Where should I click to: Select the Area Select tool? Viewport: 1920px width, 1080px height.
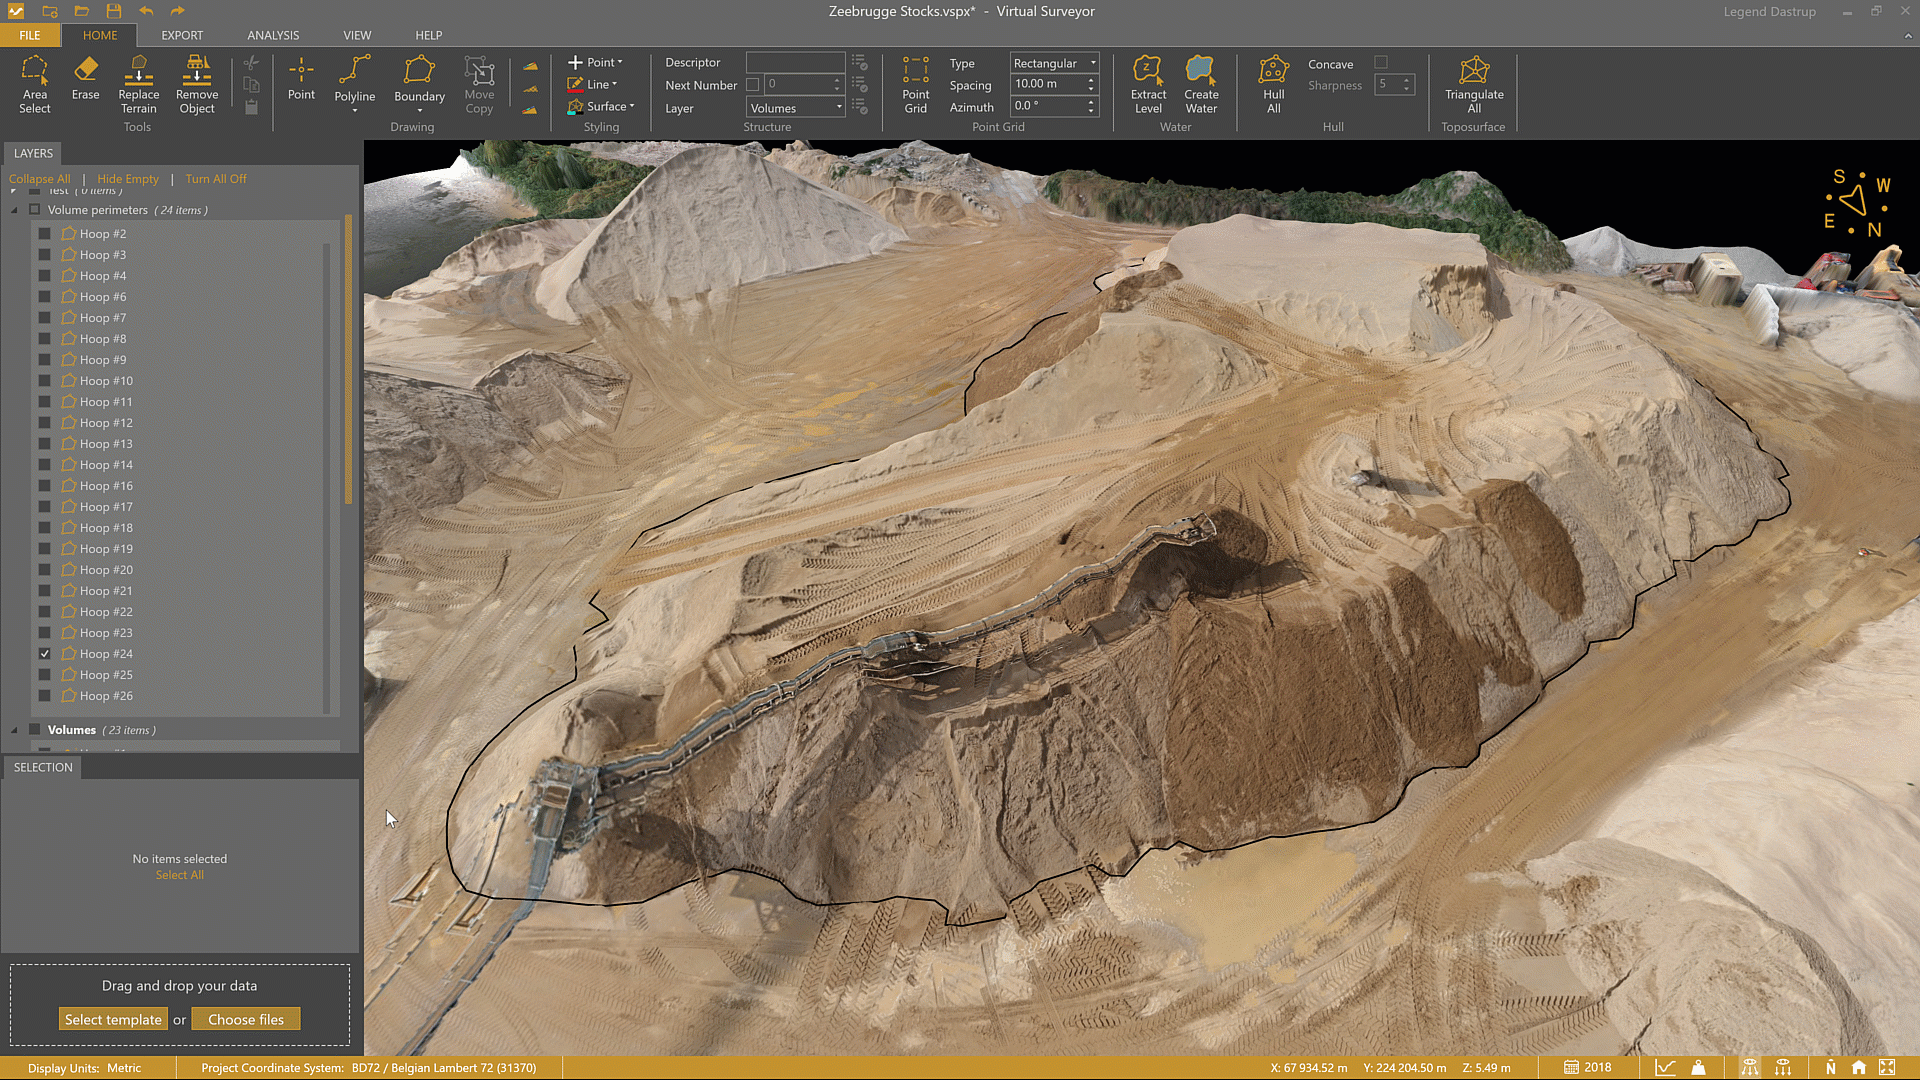pos(34,84)
